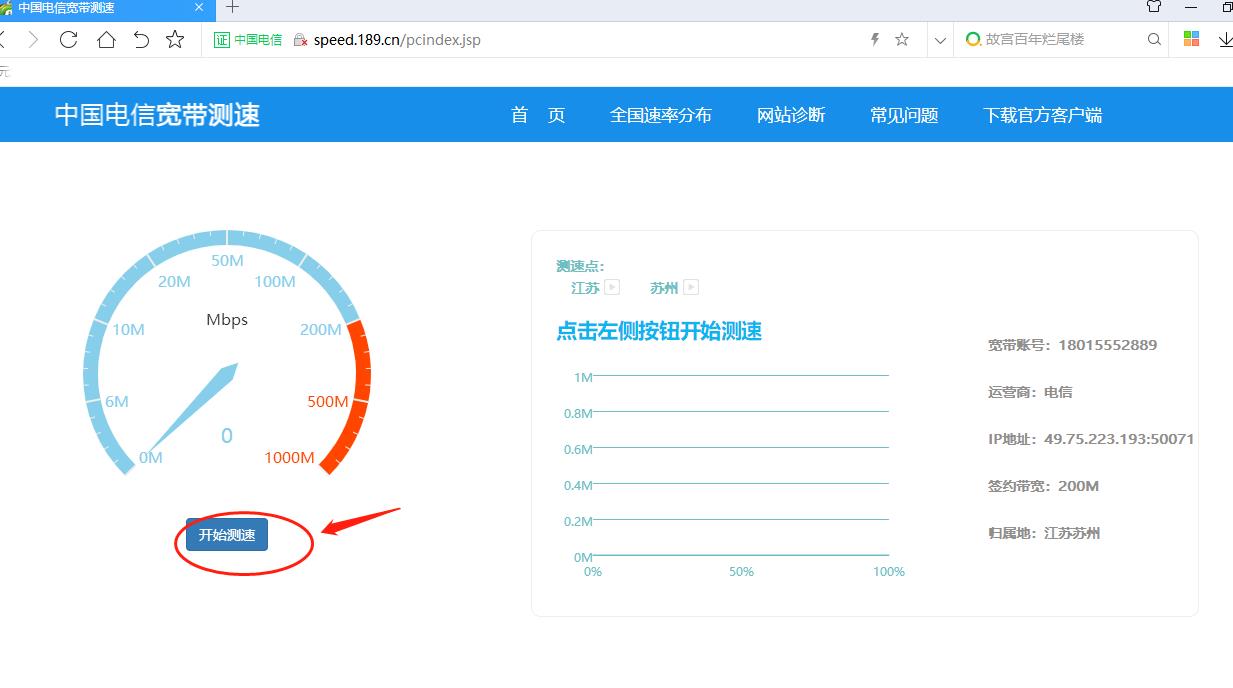
Task: Click the 中国电信宽带测速 site title
Action: coord(157,115)
